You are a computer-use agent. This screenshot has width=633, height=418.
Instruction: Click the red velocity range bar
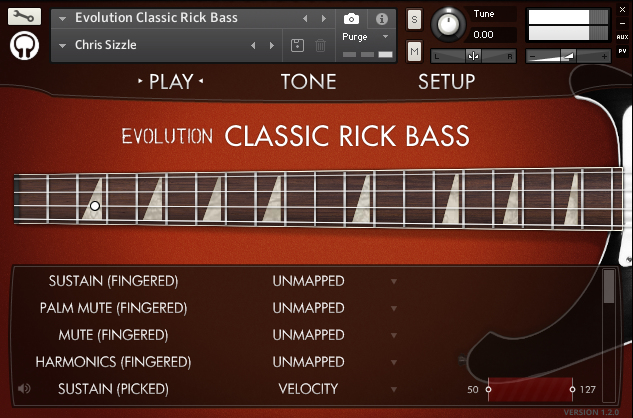(530, 389)
